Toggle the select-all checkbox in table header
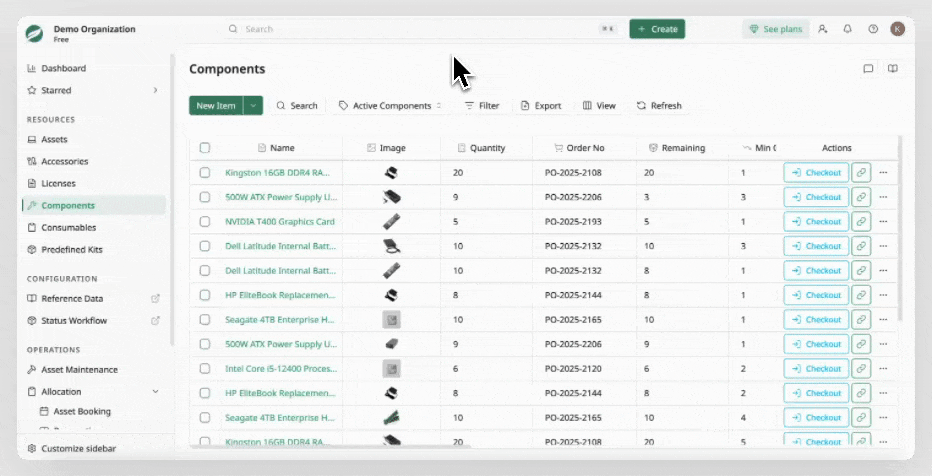The image size is (932, 476). point(204,147)
